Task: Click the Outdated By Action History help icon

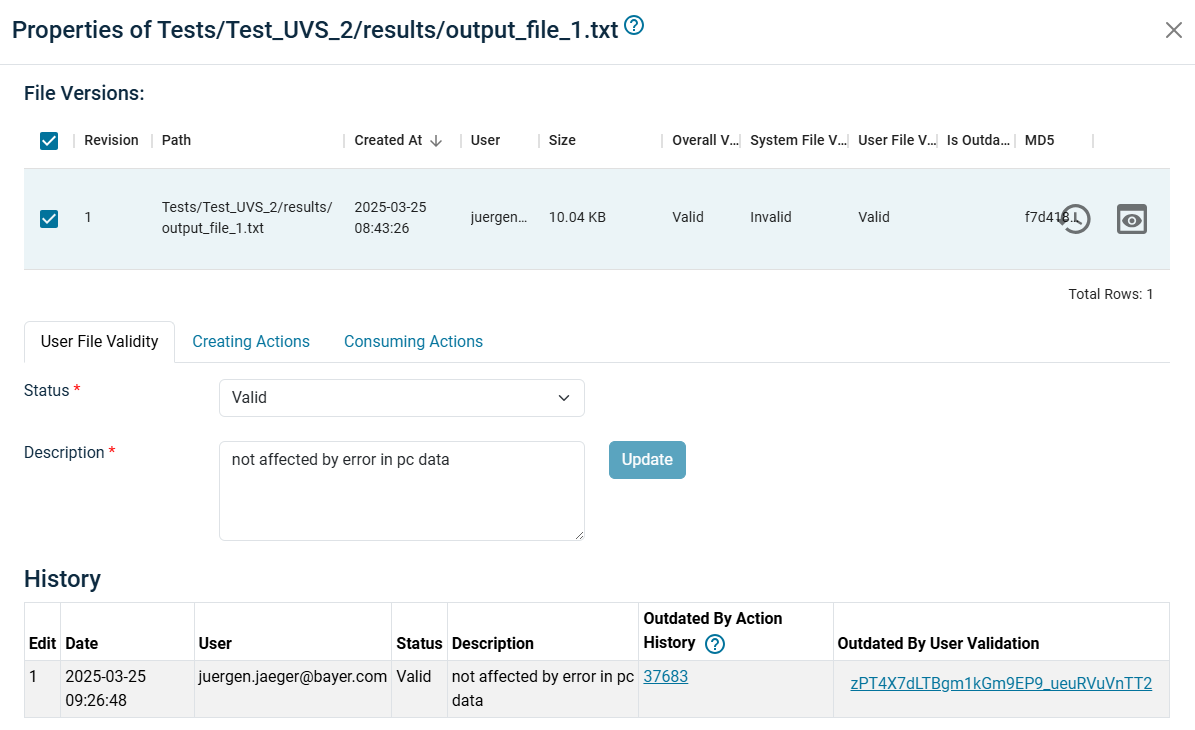Action: (715, 644)
